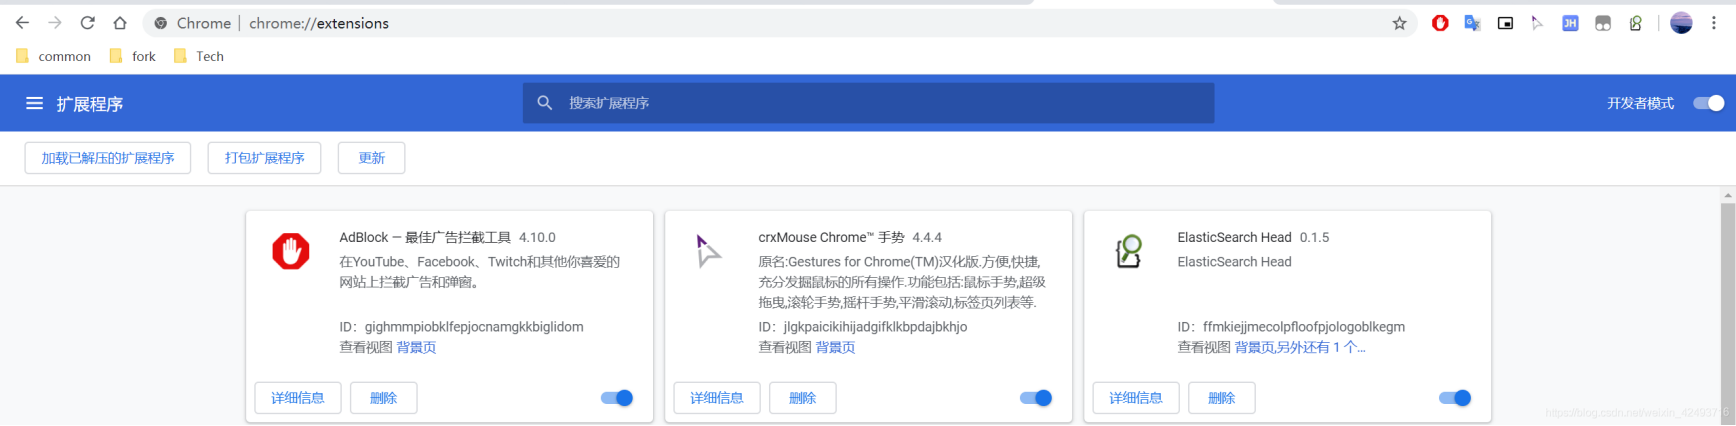This screenshot has height=426, width=1736.
Task: Click the picture-in-picture toolbar extension icon
Action: 1505,23
